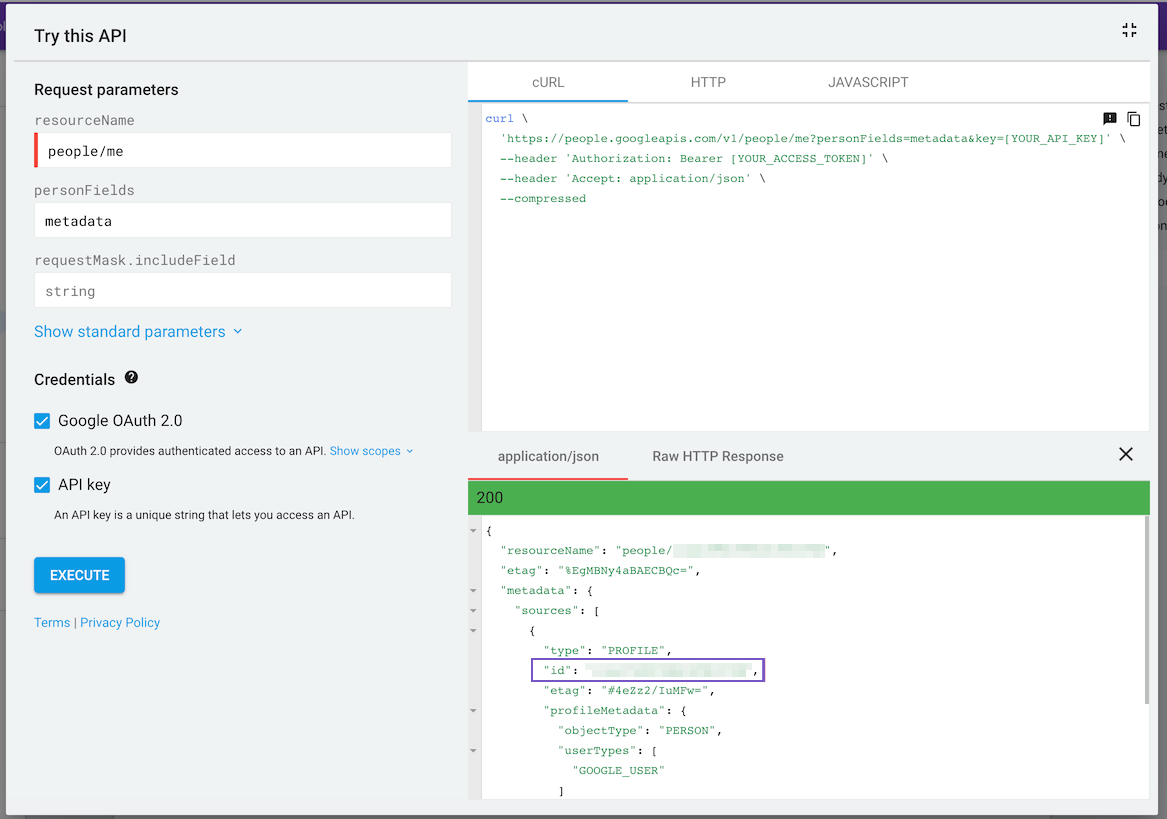Click the "type": "PROFILE" line
1167x819 pixels.
pyautogui.click(x=607, y=651)
